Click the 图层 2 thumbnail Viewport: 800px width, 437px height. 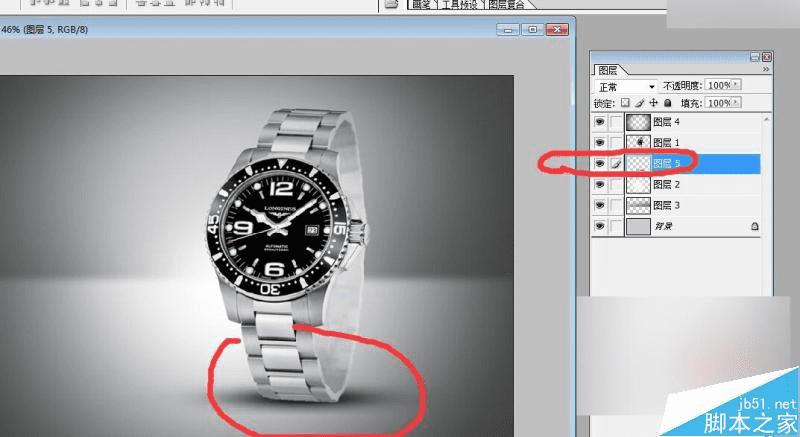point(638,184)
